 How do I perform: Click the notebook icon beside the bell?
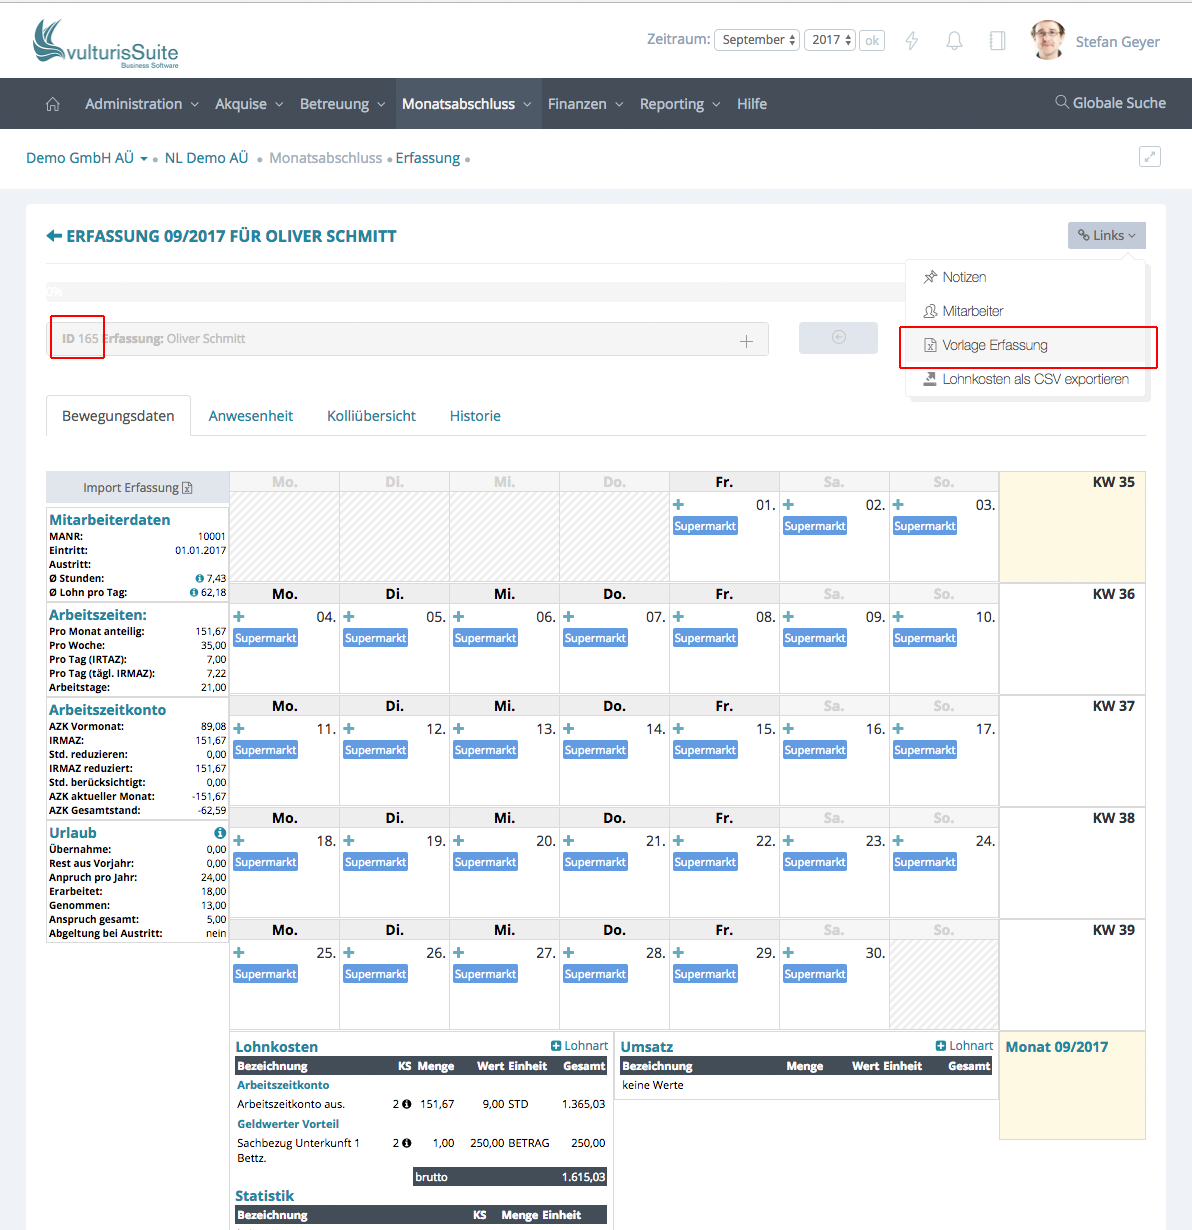click(997, 41)
